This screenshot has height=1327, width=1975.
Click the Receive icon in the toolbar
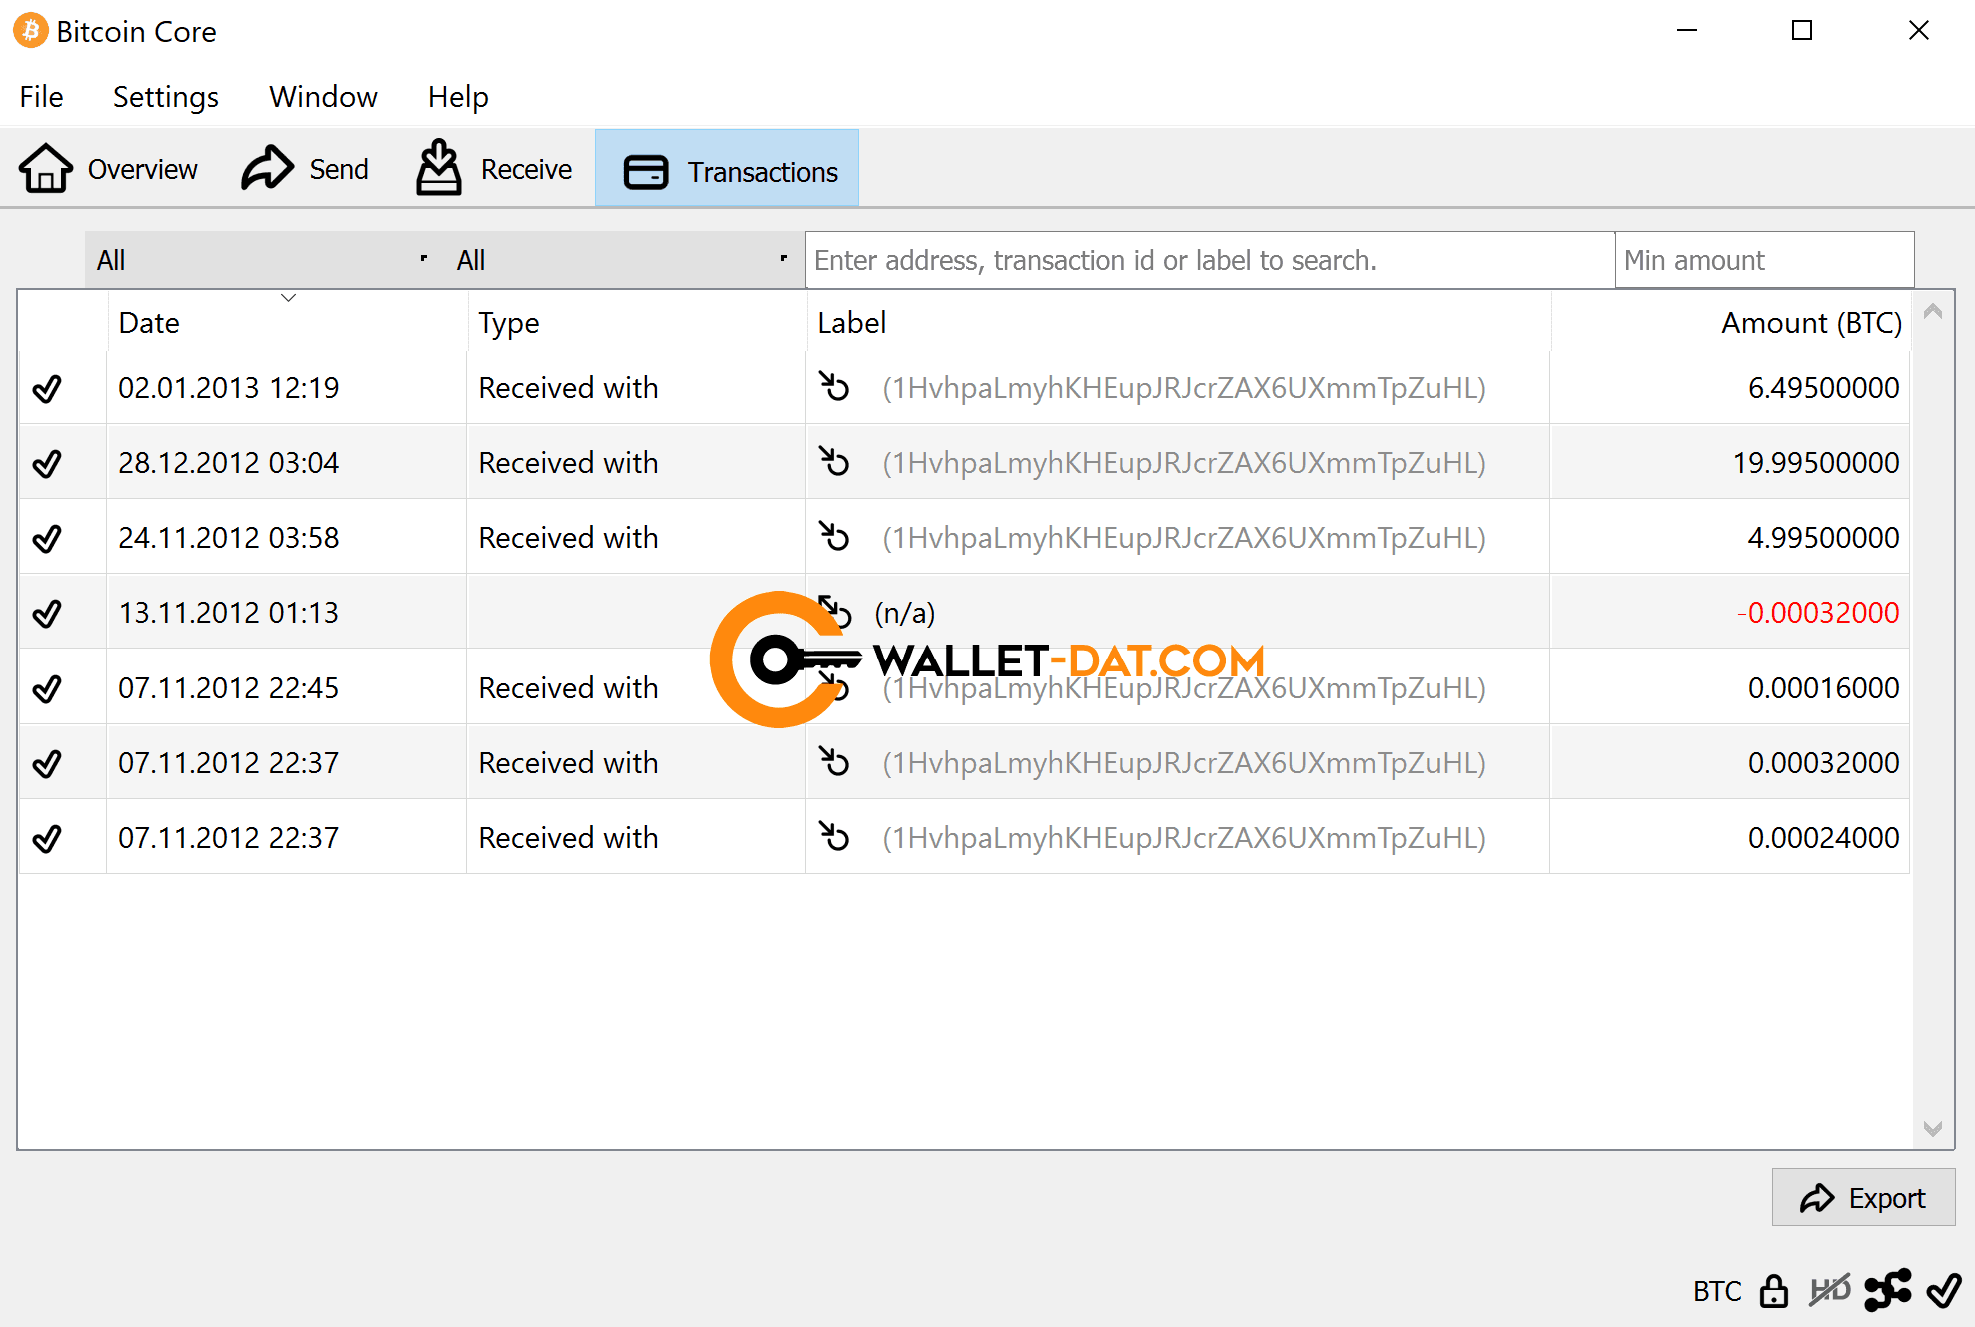[x=438, y=168]
